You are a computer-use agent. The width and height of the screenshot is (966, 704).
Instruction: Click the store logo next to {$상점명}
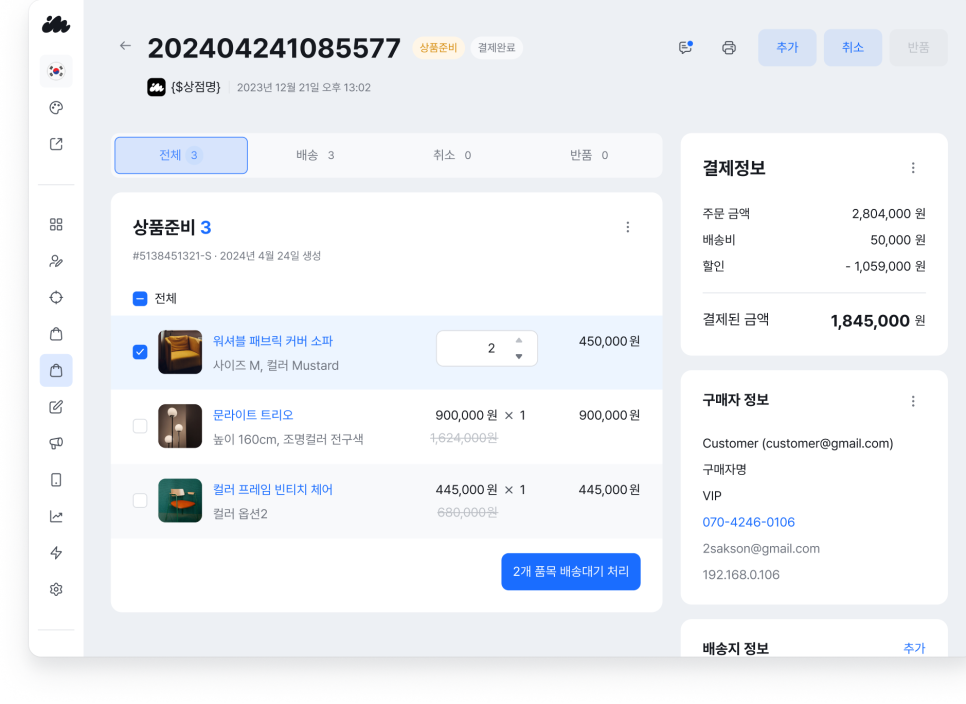point(156,87)
